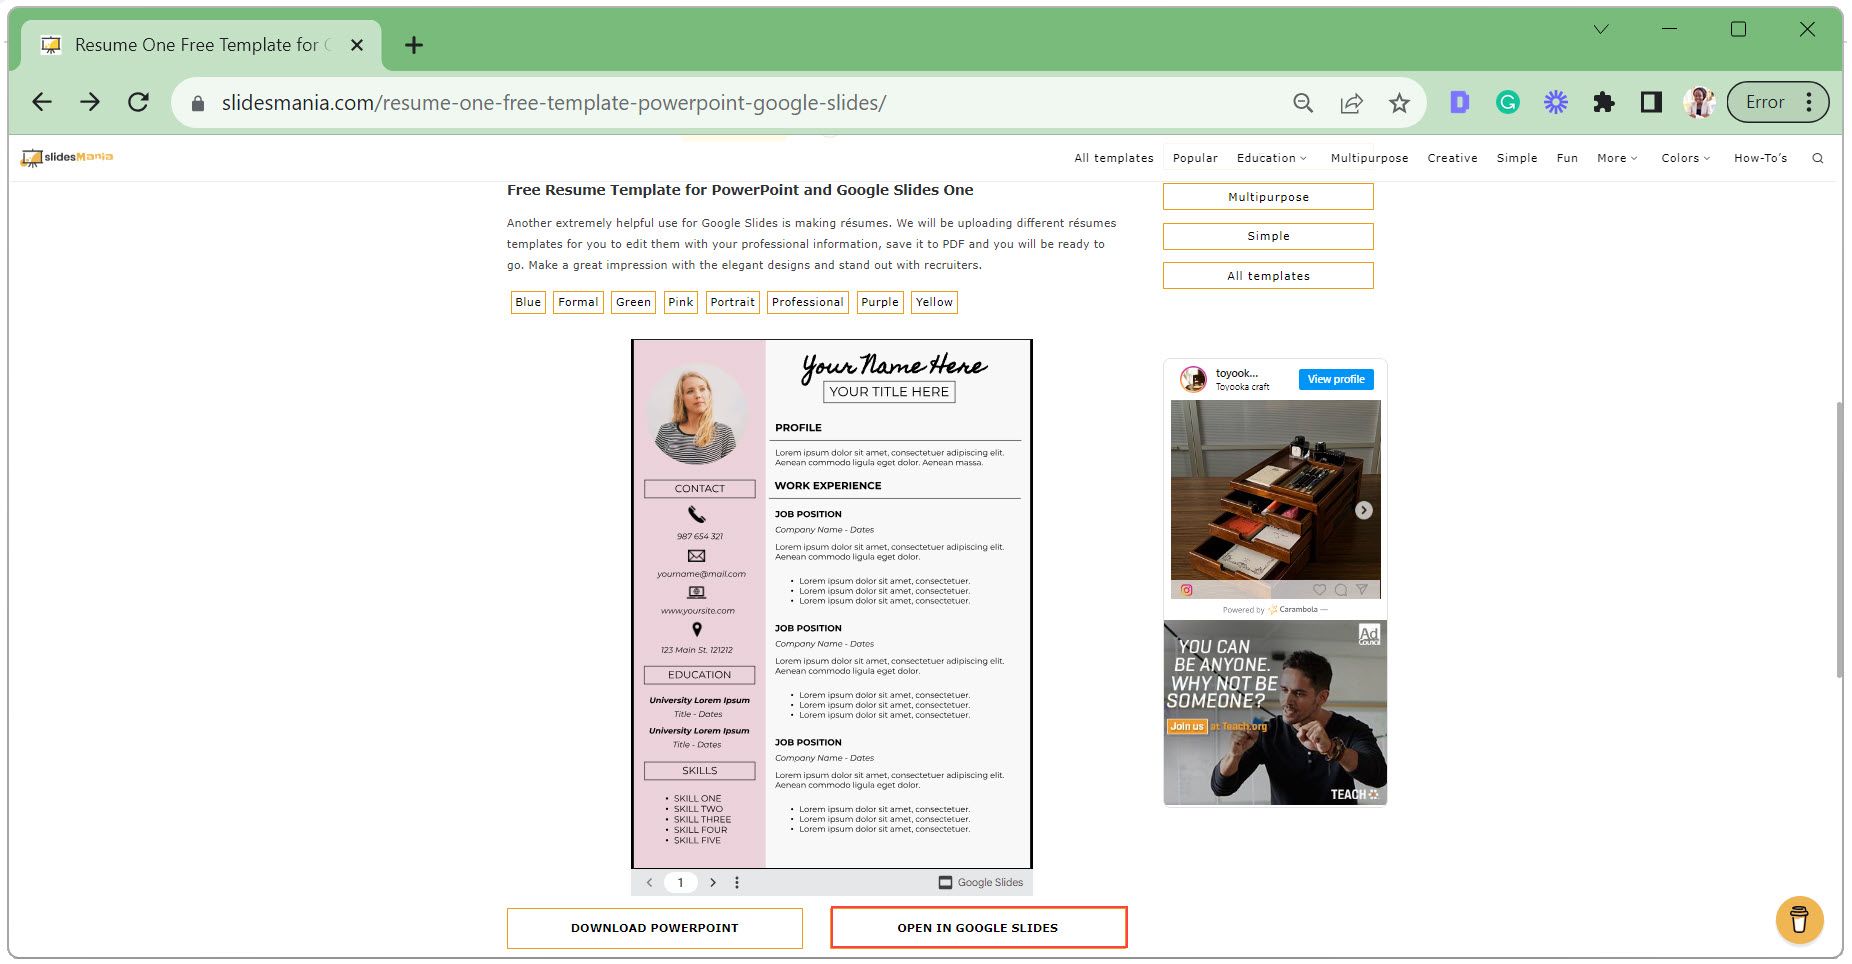
Task: Click the Grammarly extension icon
Action: pyautogui.click(x=1507, y=102)
